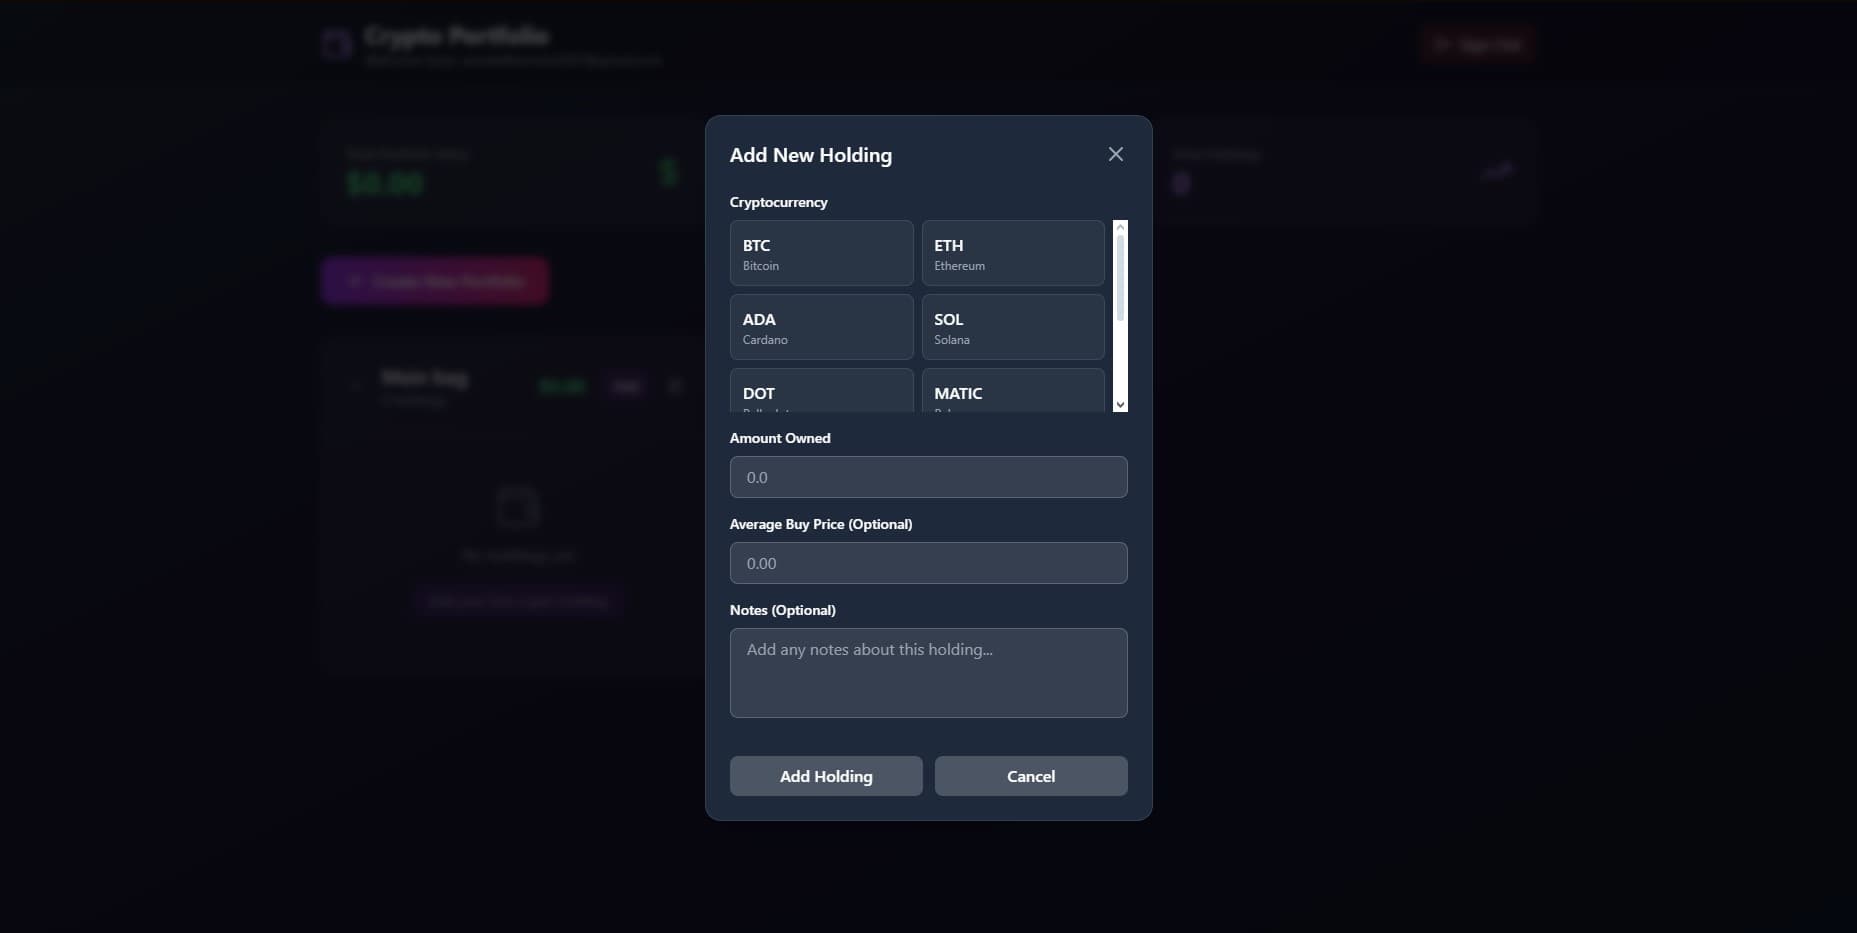Choose the MATIC option

coord(1012,393)
